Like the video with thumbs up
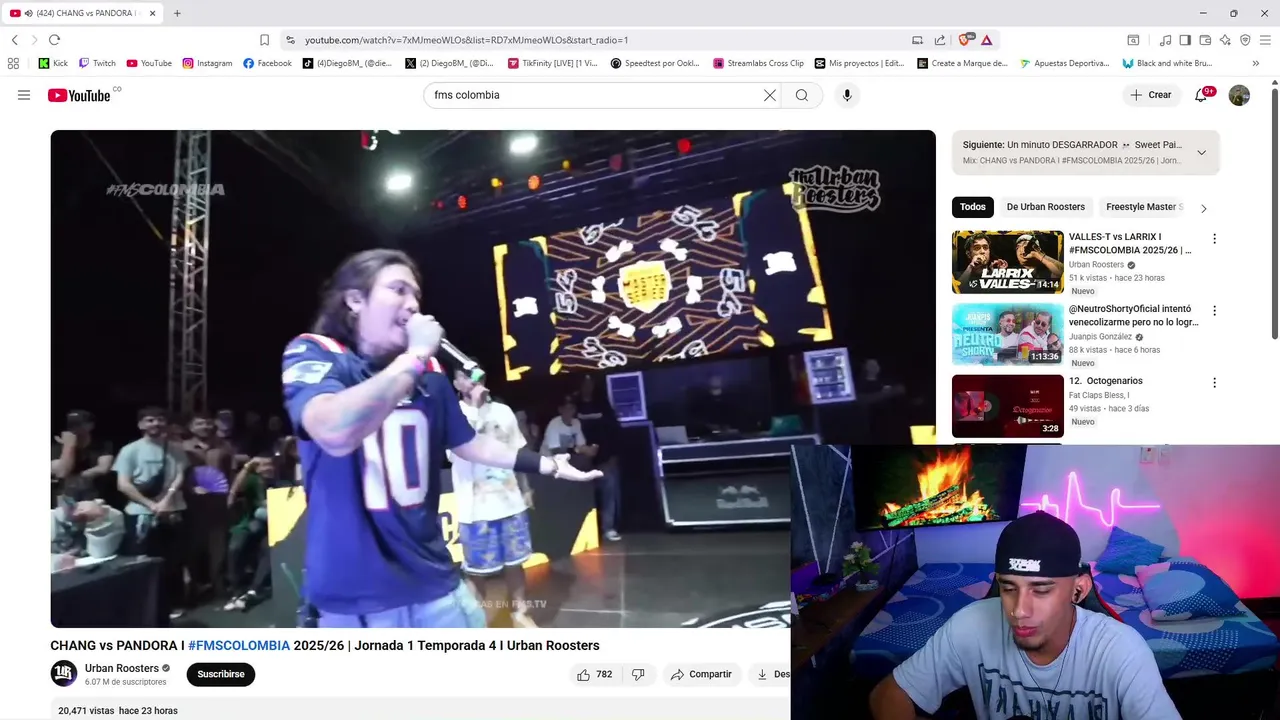 tap(594, 674)
